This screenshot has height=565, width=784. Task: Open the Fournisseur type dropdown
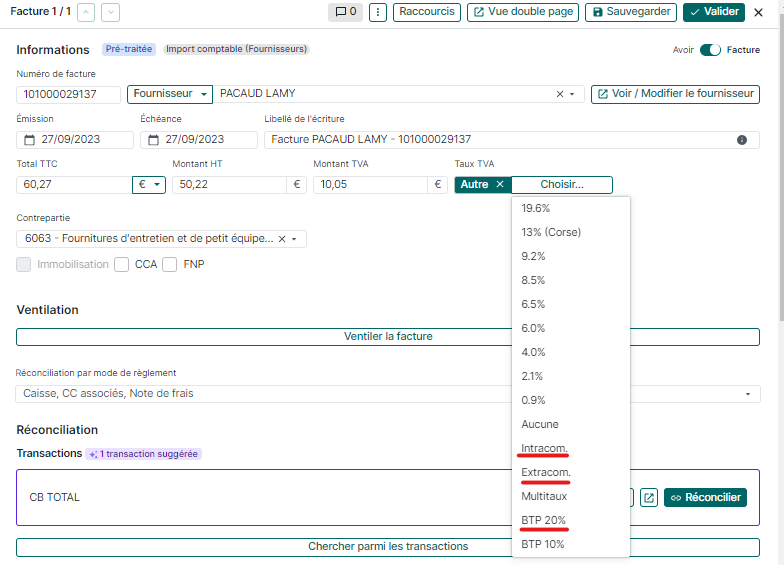tap(170, 94)
